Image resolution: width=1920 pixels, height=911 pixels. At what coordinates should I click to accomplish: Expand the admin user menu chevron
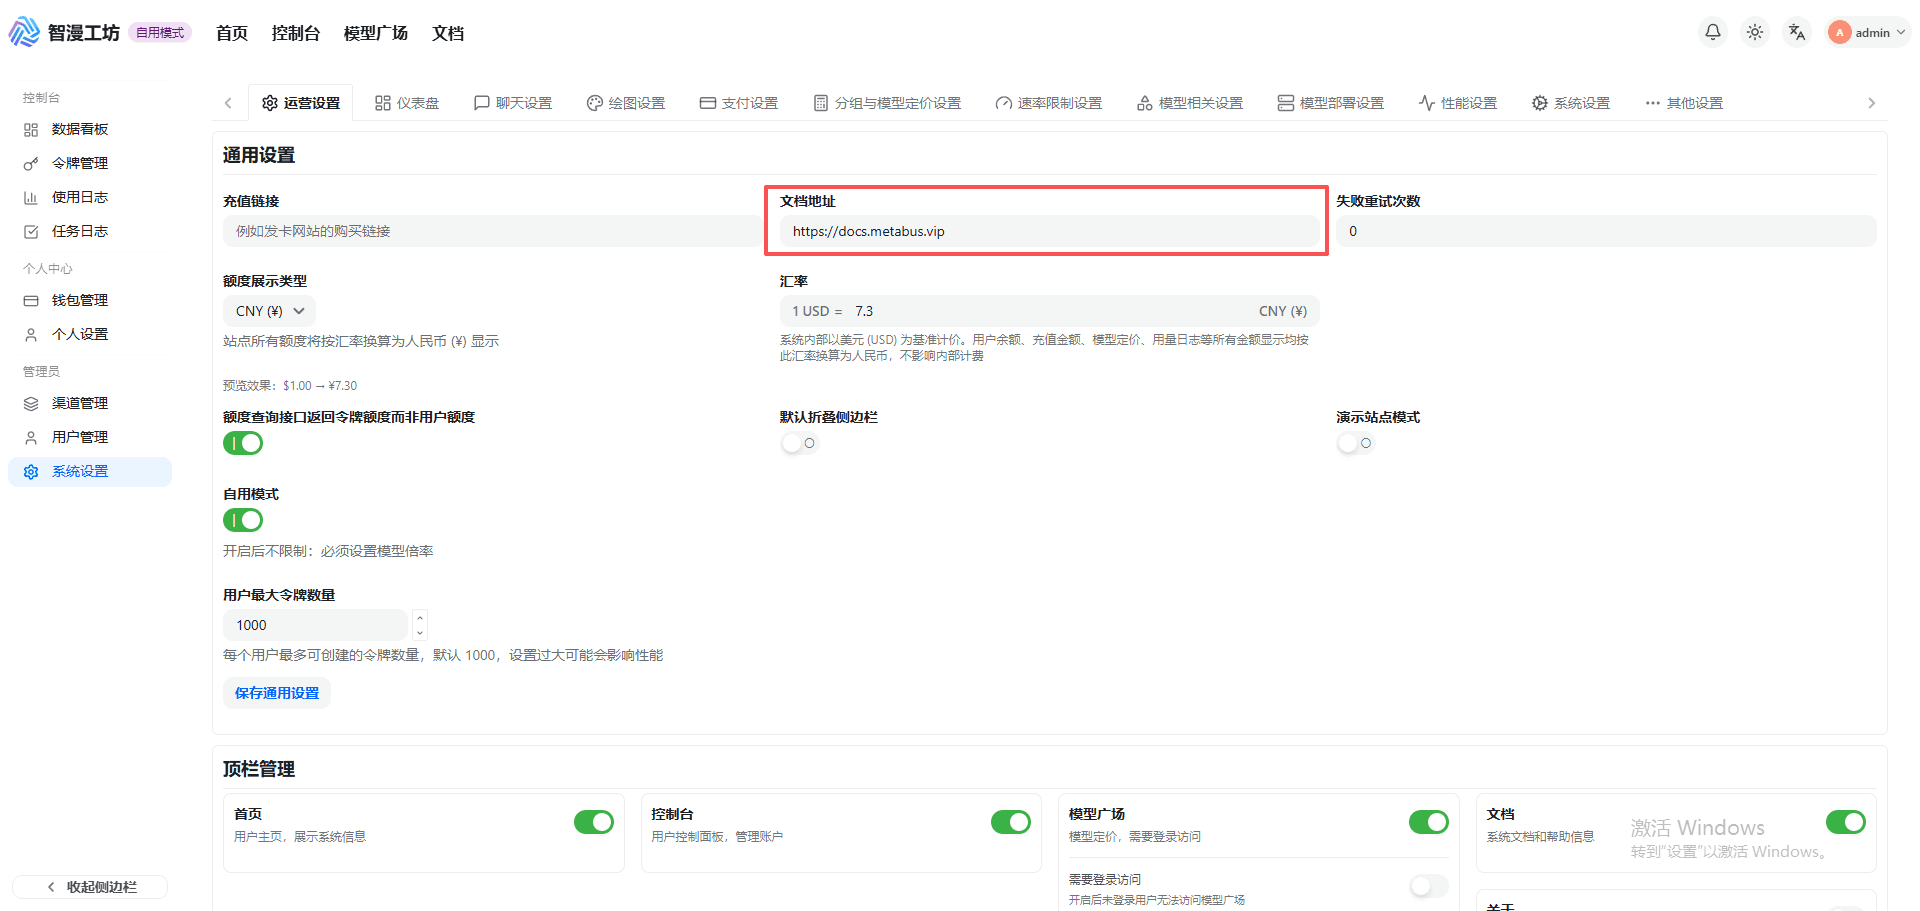click(1901, 32)
